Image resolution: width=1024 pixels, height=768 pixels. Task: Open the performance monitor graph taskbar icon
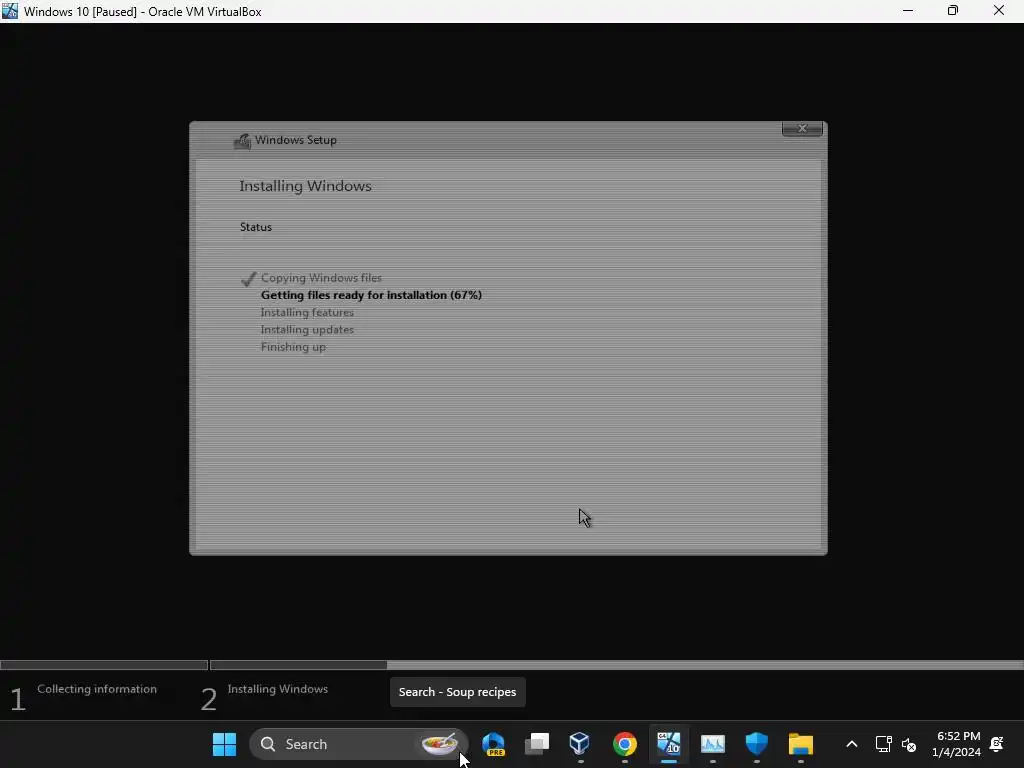(712, 744)
